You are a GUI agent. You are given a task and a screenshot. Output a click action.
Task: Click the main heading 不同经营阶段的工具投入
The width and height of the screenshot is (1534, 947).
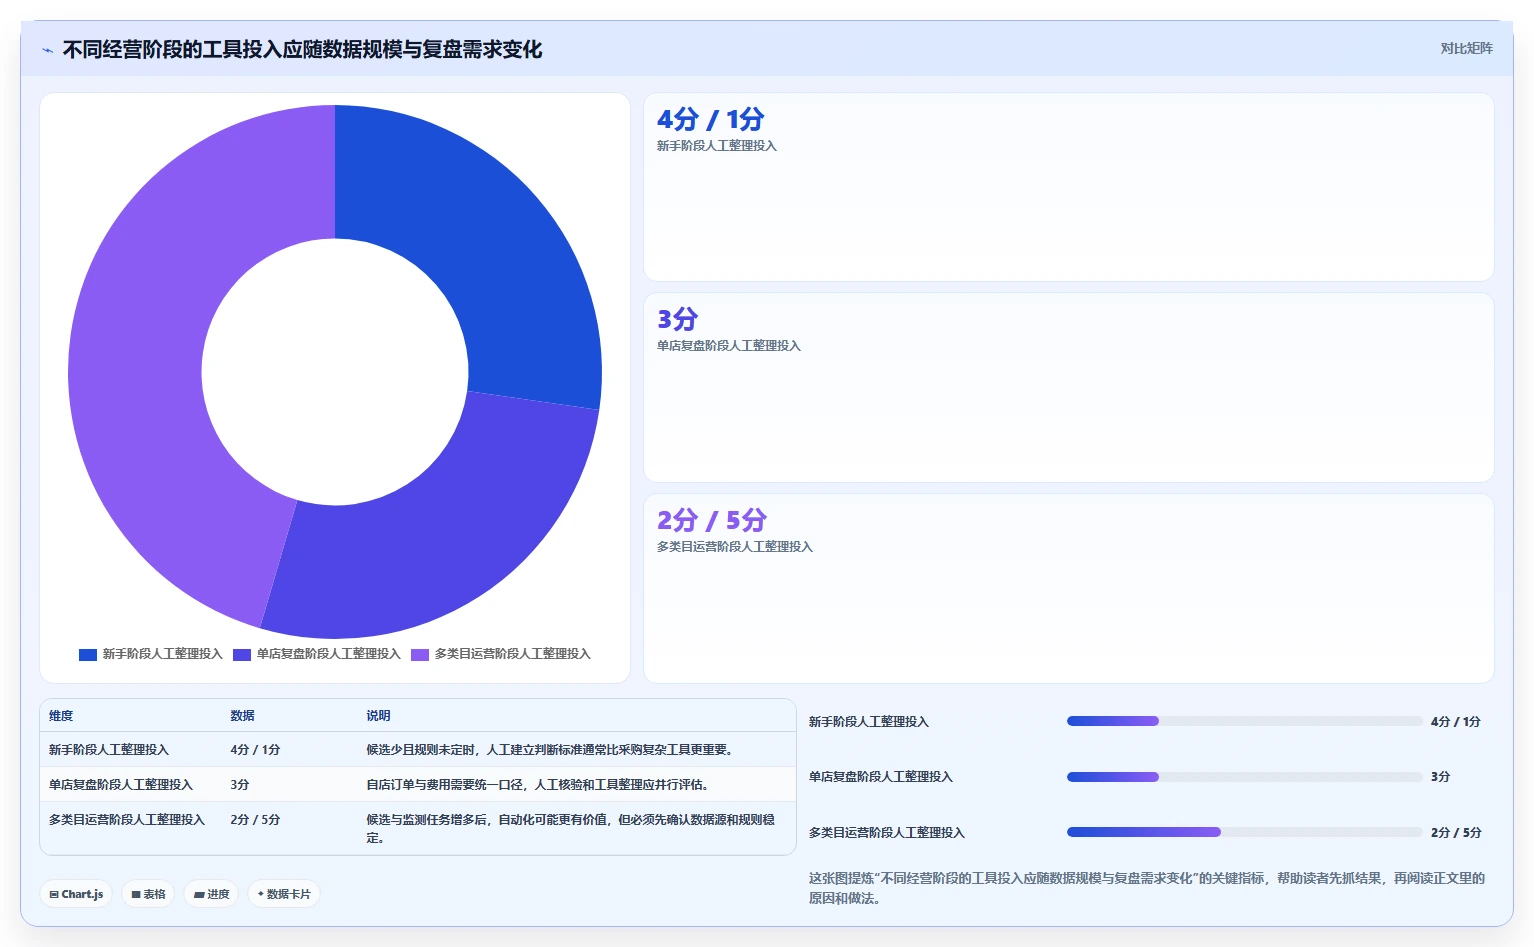tap(302, 50)
